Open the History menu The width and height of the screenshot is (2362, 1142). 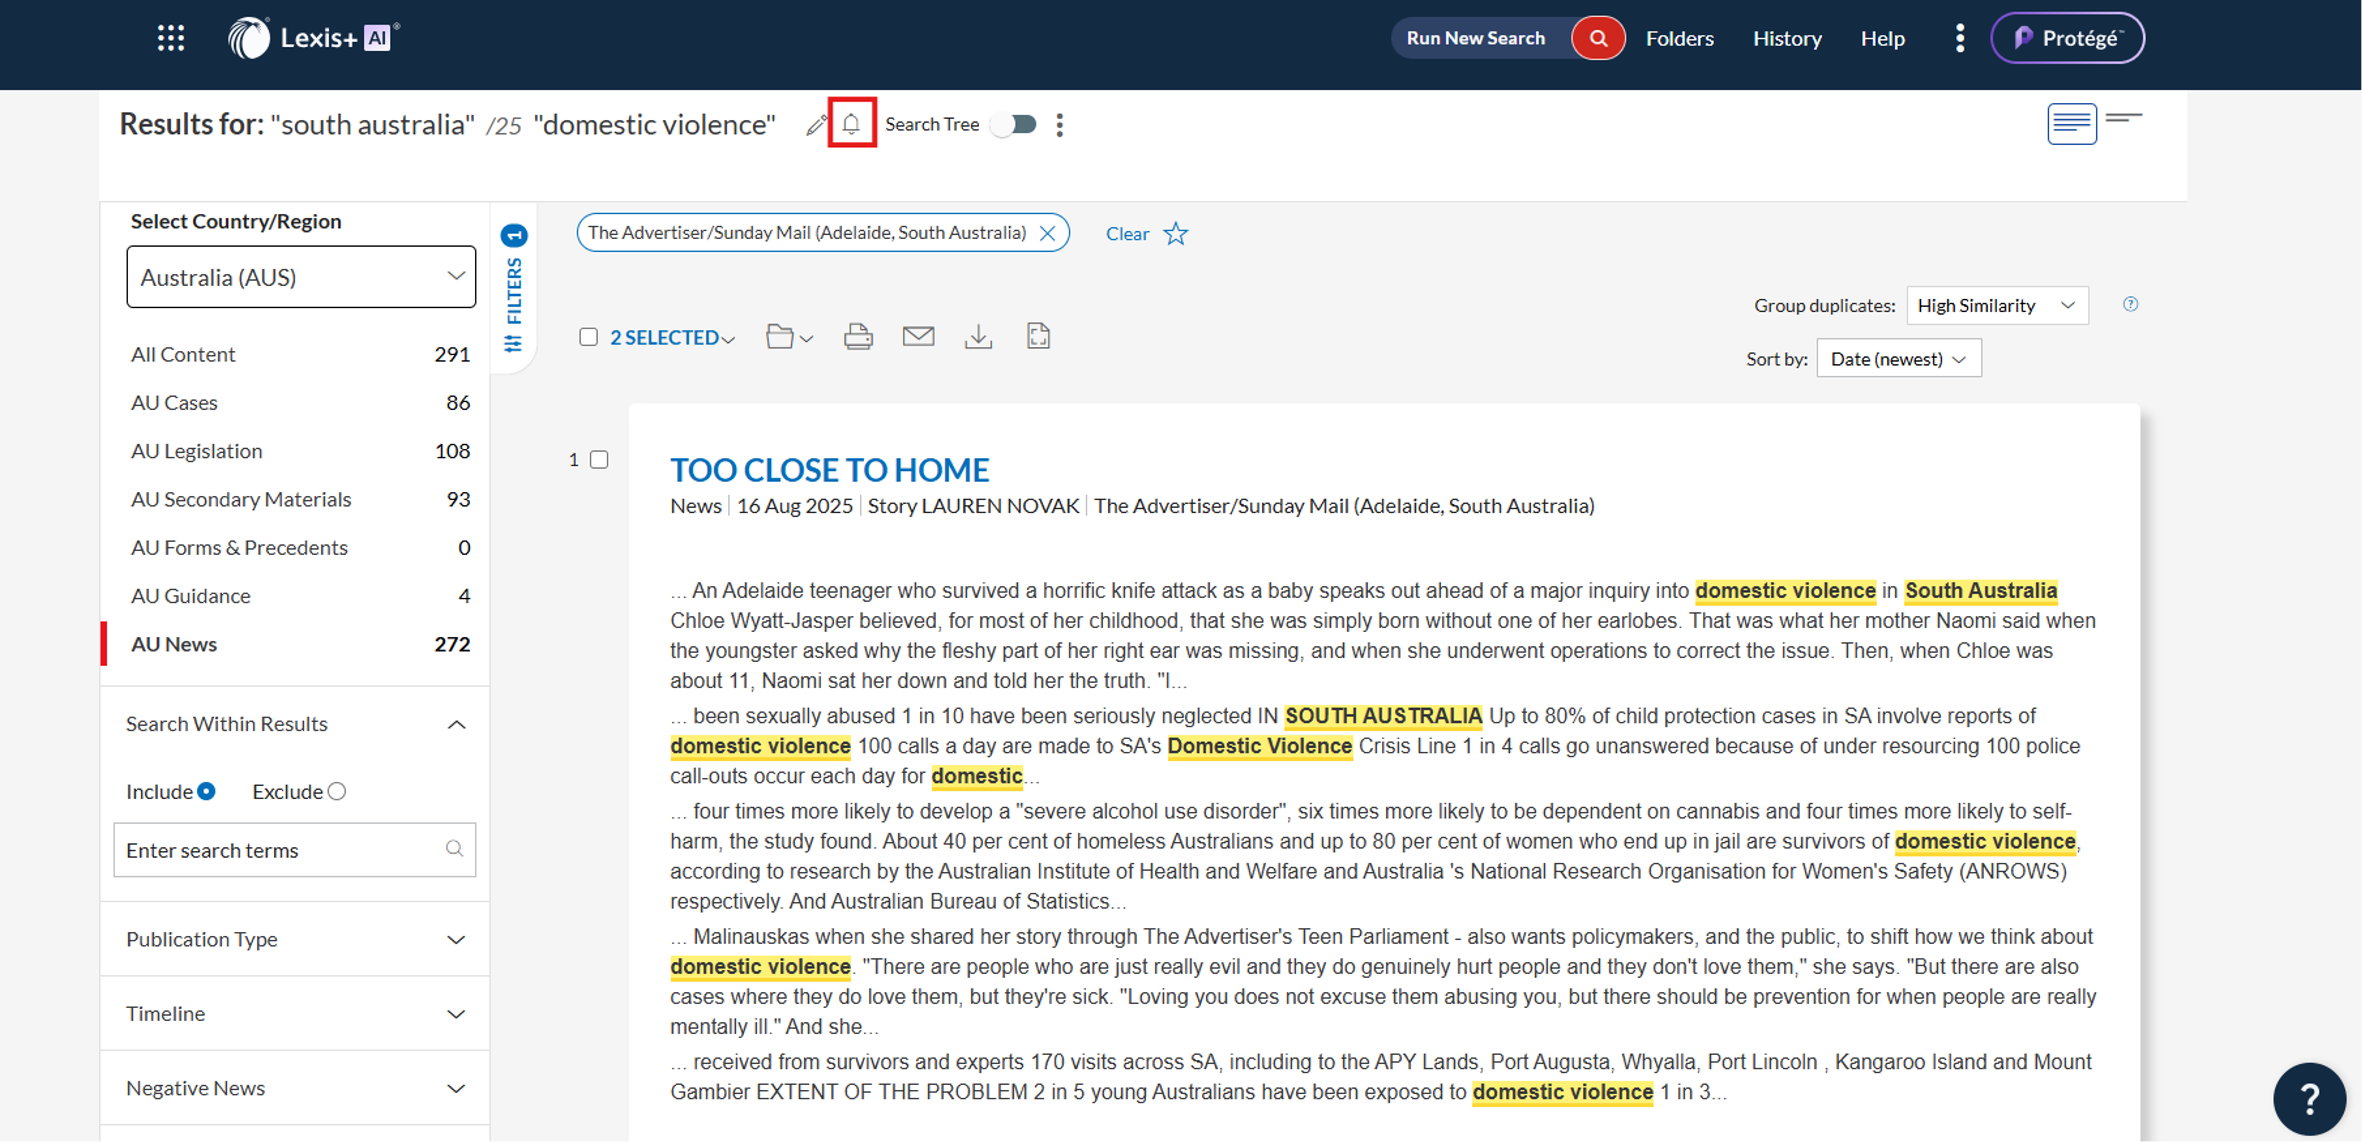coord(1786,38)
